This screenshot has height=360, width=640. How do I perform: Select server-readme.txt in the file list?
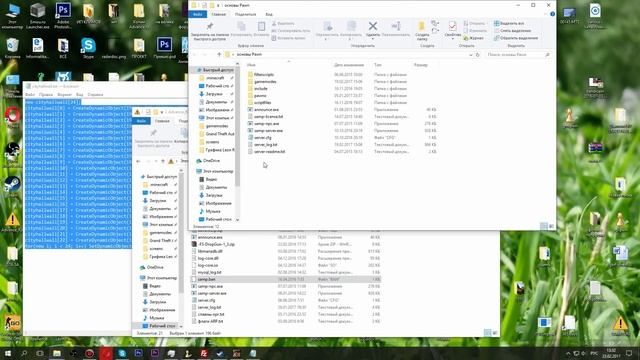tap(269, 151)
